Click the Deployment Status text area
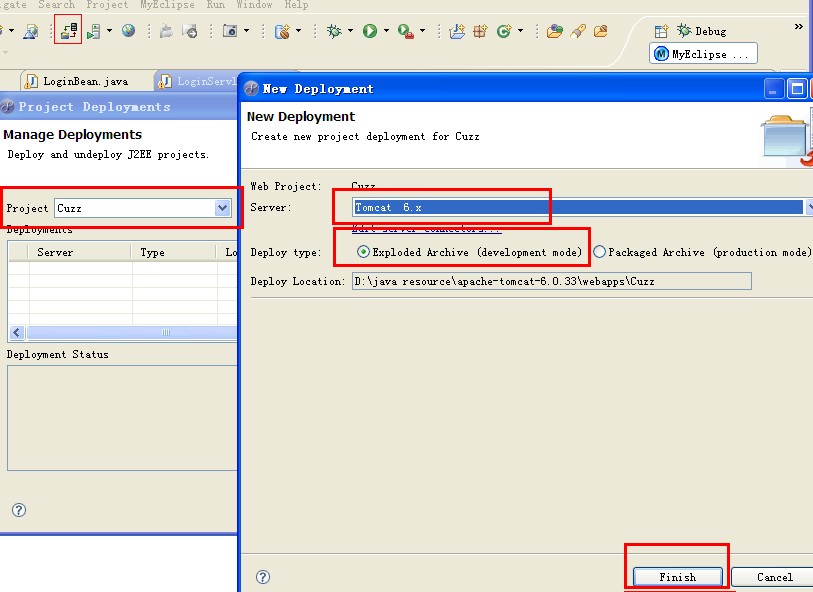813x592 pixels. (122, 418)
